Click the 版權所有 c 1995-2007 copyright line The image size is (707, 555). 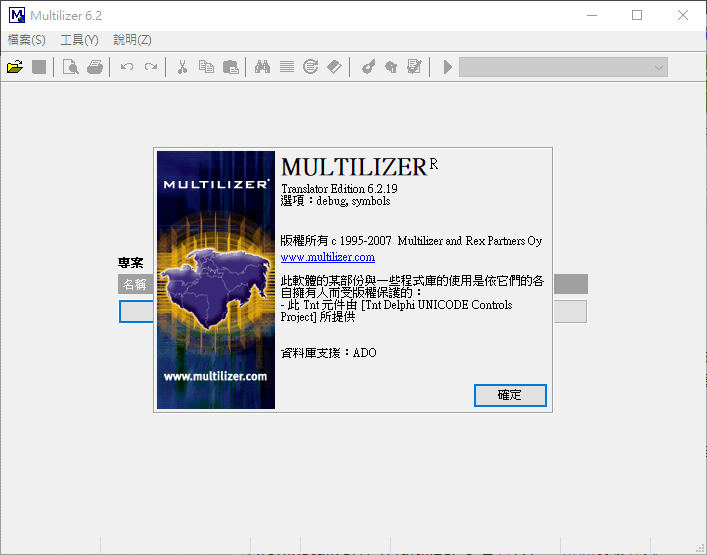[411, 241]
